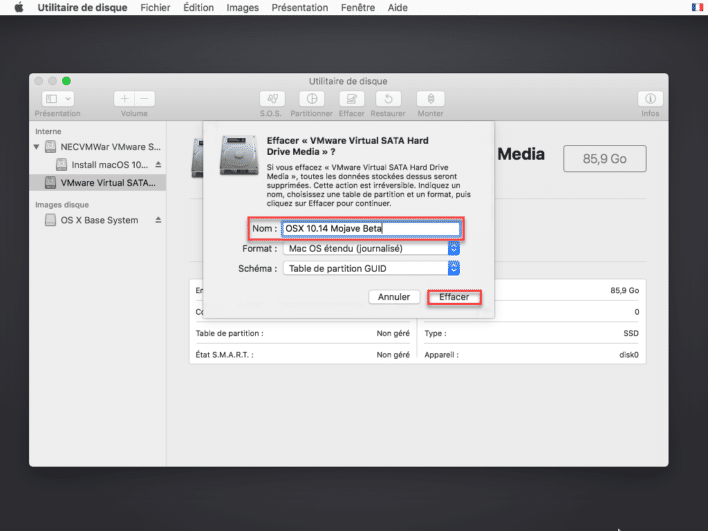This screenshot has width=708, height=531.
Task: Click the Nom text field
Action: click(x=371, y=228)
